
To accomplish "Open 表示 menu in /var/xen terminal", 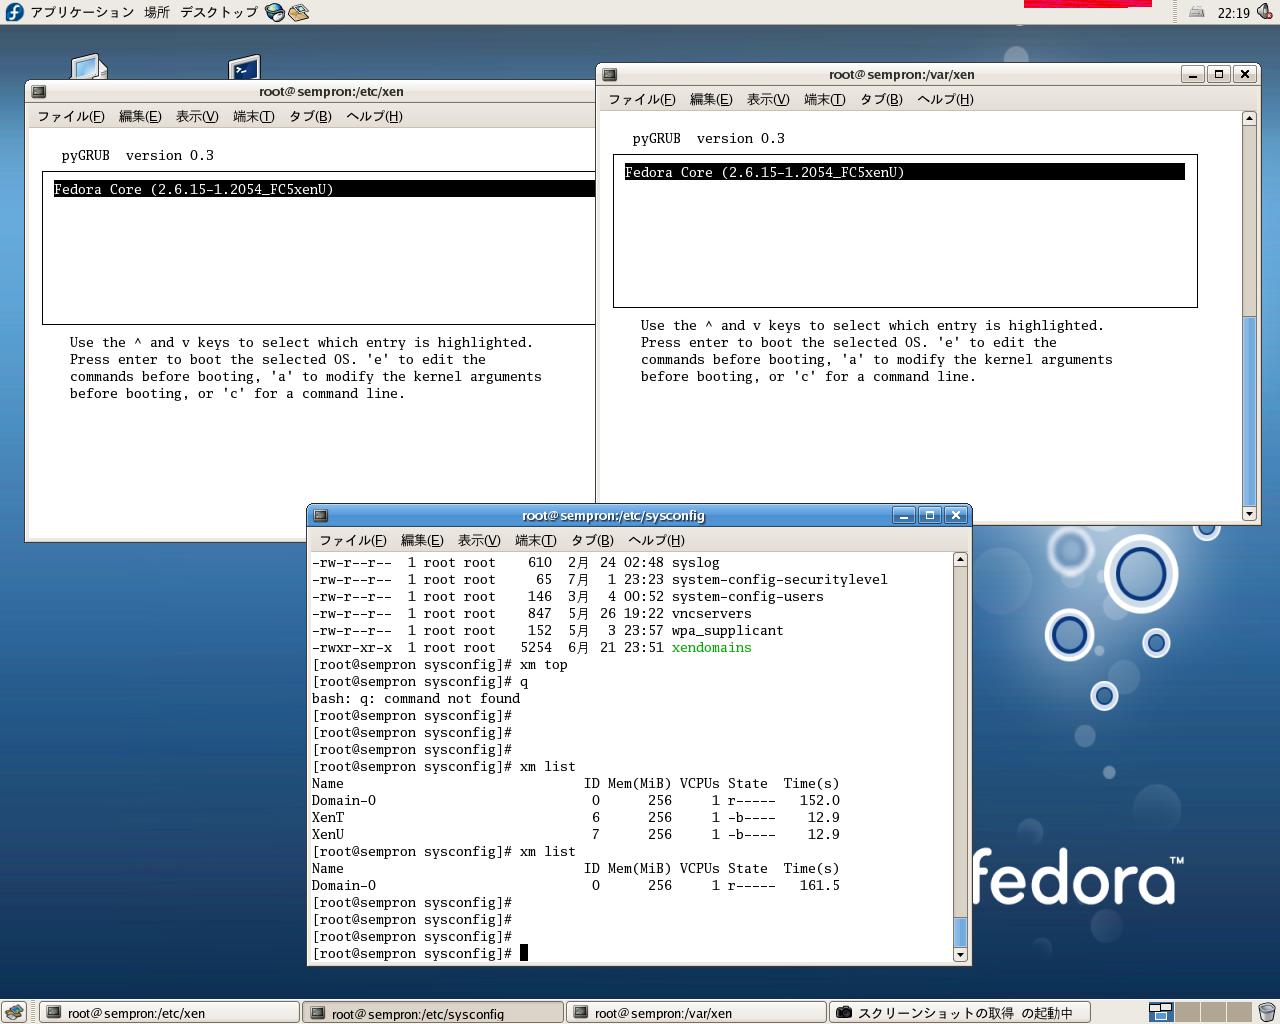I will tap(768, 99).
